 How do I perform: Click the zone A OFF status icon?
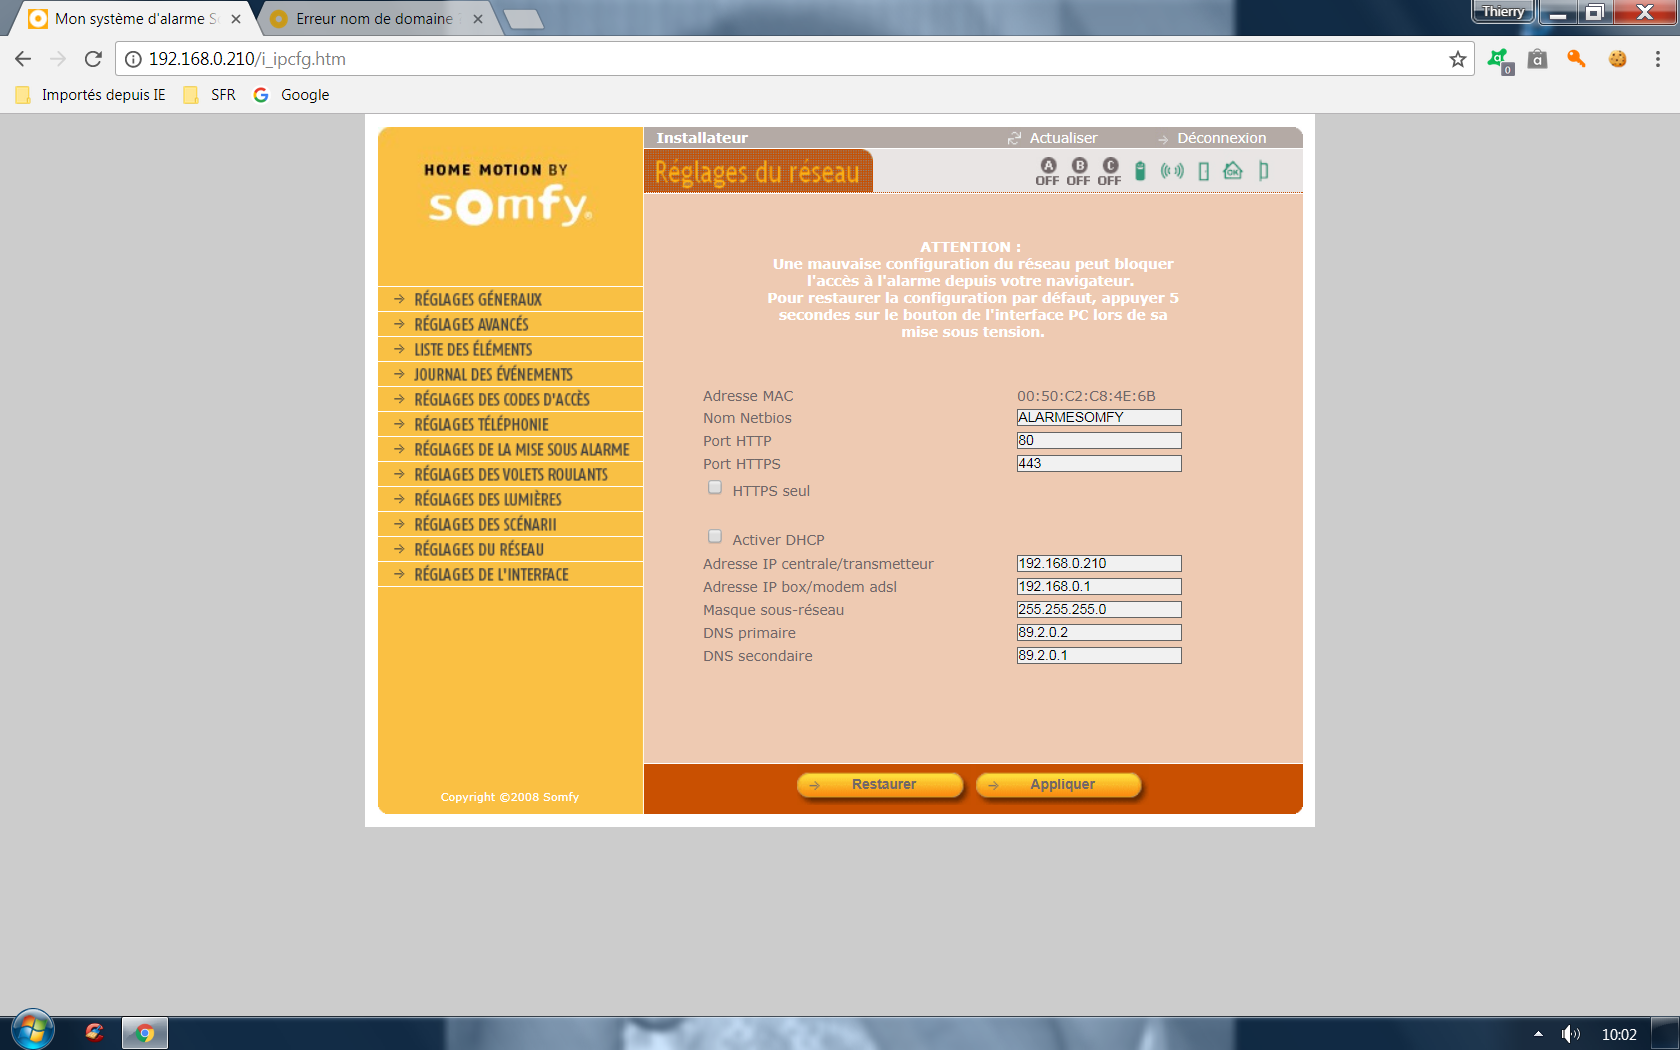click(1047, 171)
